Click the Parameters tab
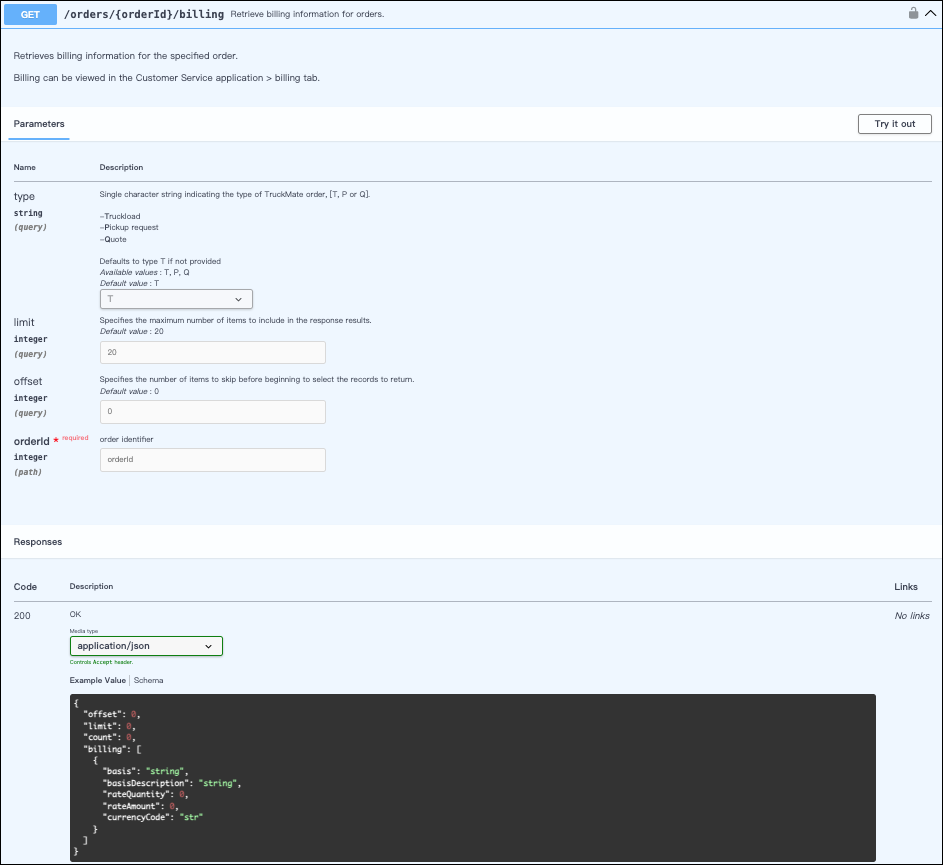The width and height of the screenshot is (943, 865). click(38, 124)
